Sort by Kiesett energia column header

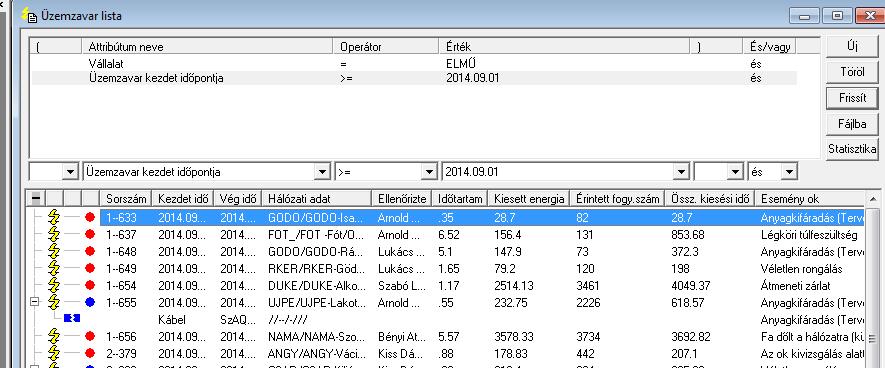(x=529, y=199)
